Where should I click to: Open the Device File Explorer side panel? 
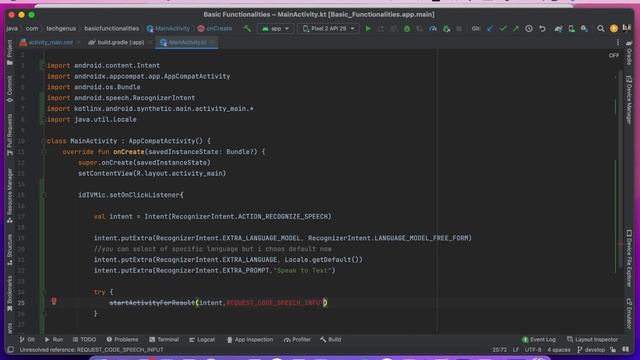(x=629, y=258)
